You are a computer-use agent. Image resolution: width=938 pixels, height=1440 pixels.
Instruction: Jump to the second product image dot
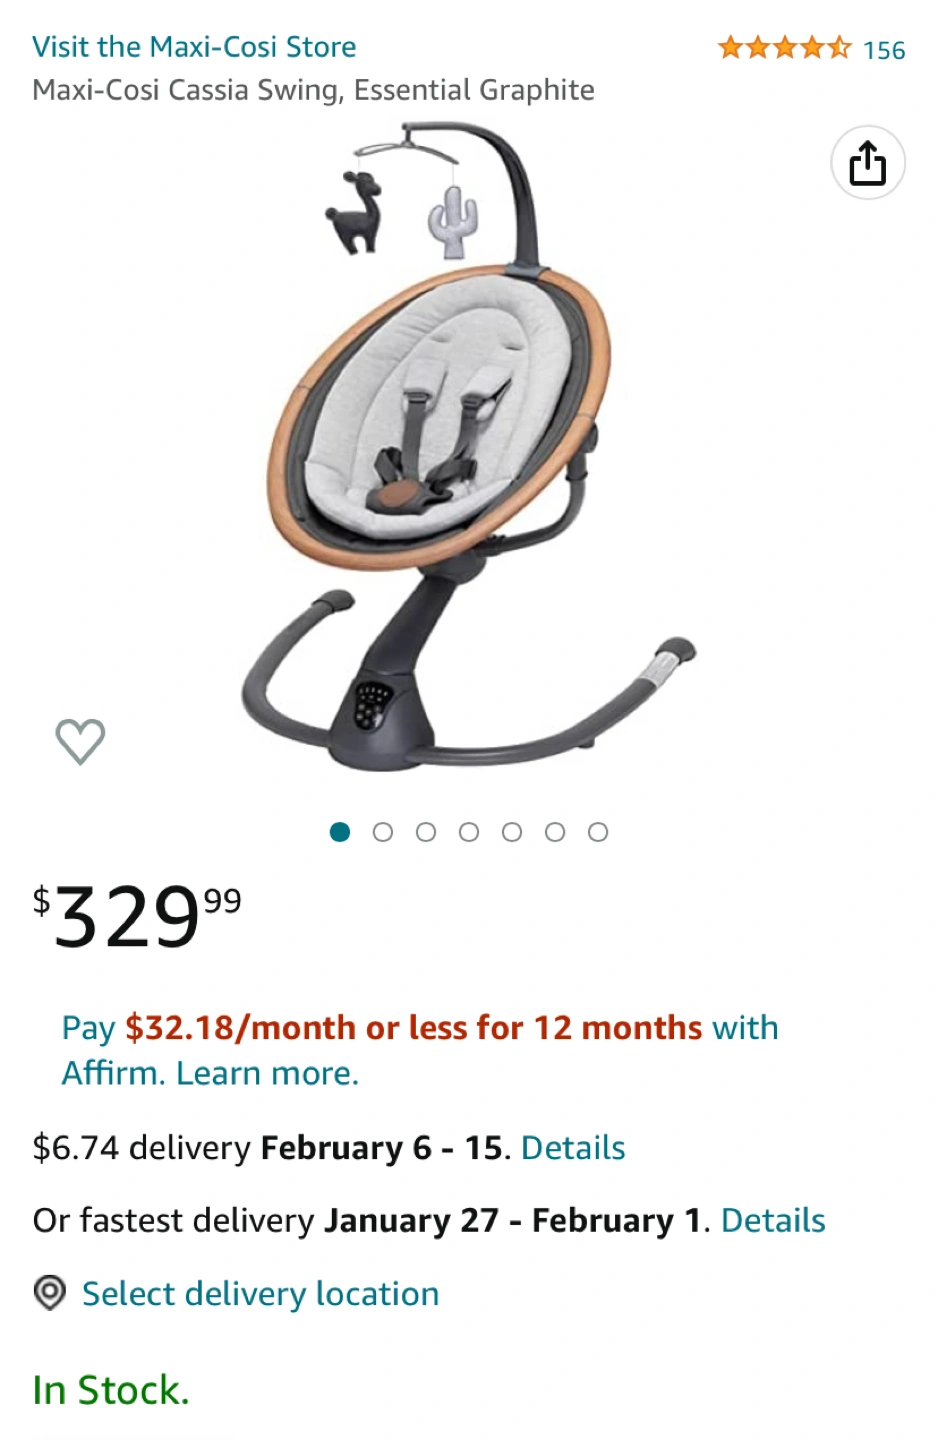click(383, 832)
